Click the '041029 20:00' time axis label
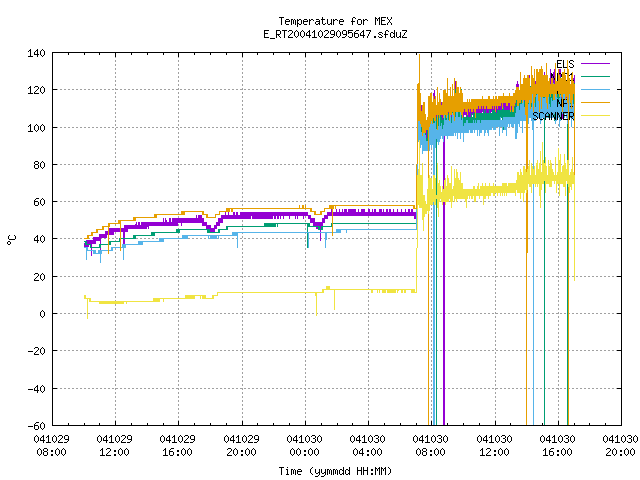 pyautogui.click(x=242, y=446)
